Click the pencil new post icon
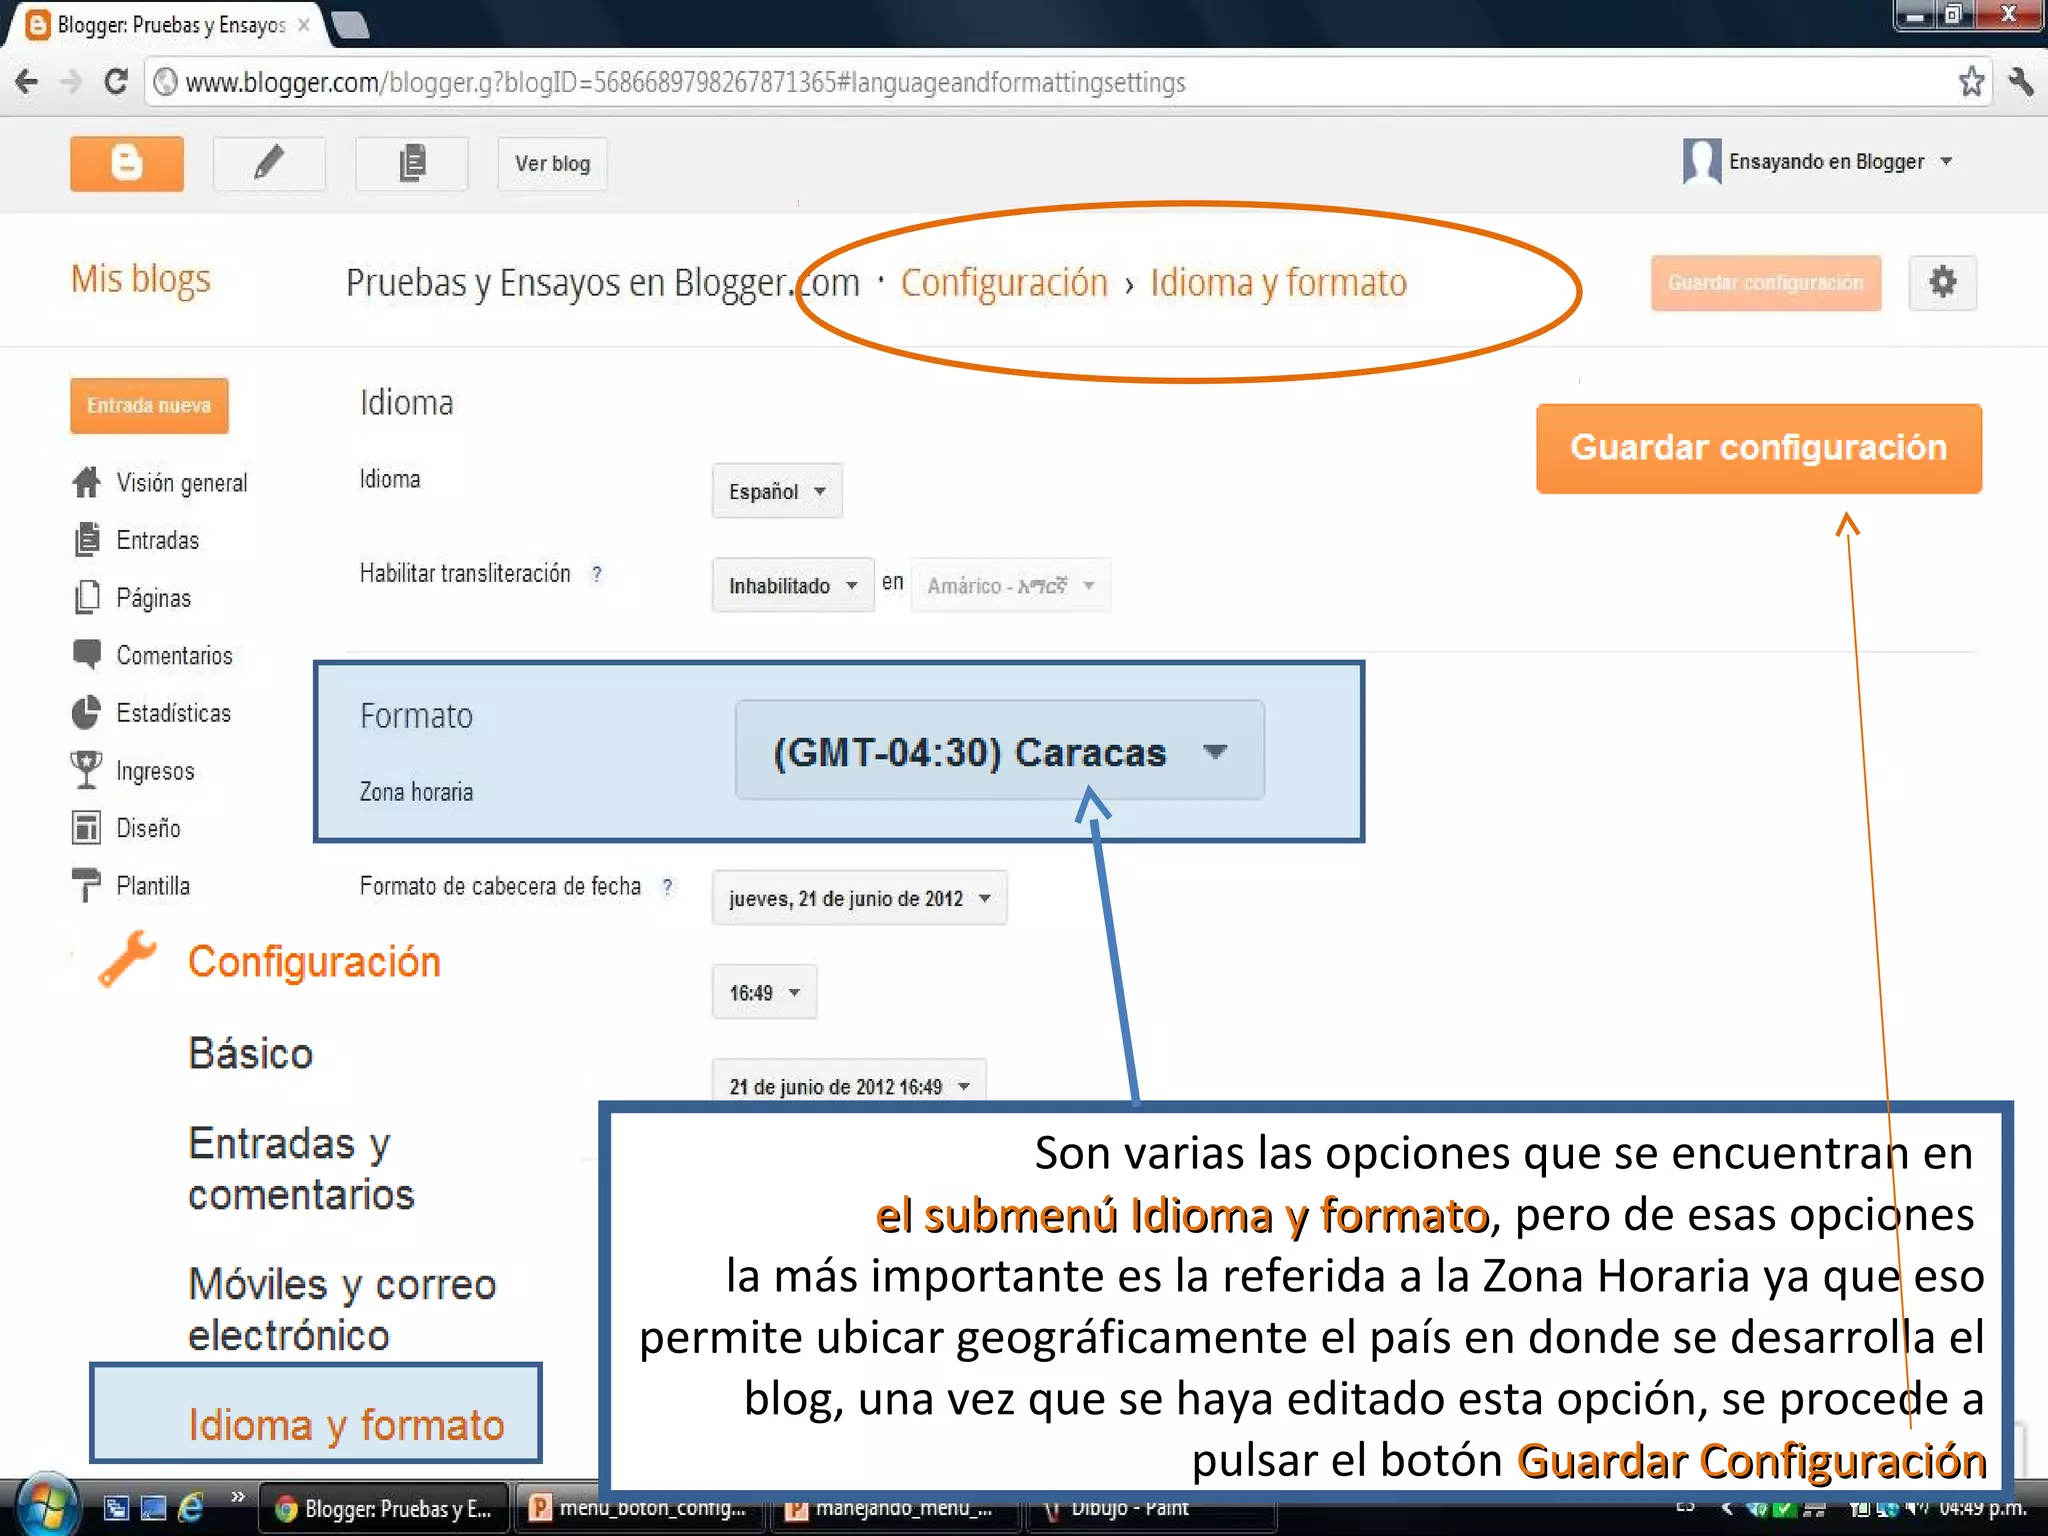 tap(269, 163)
